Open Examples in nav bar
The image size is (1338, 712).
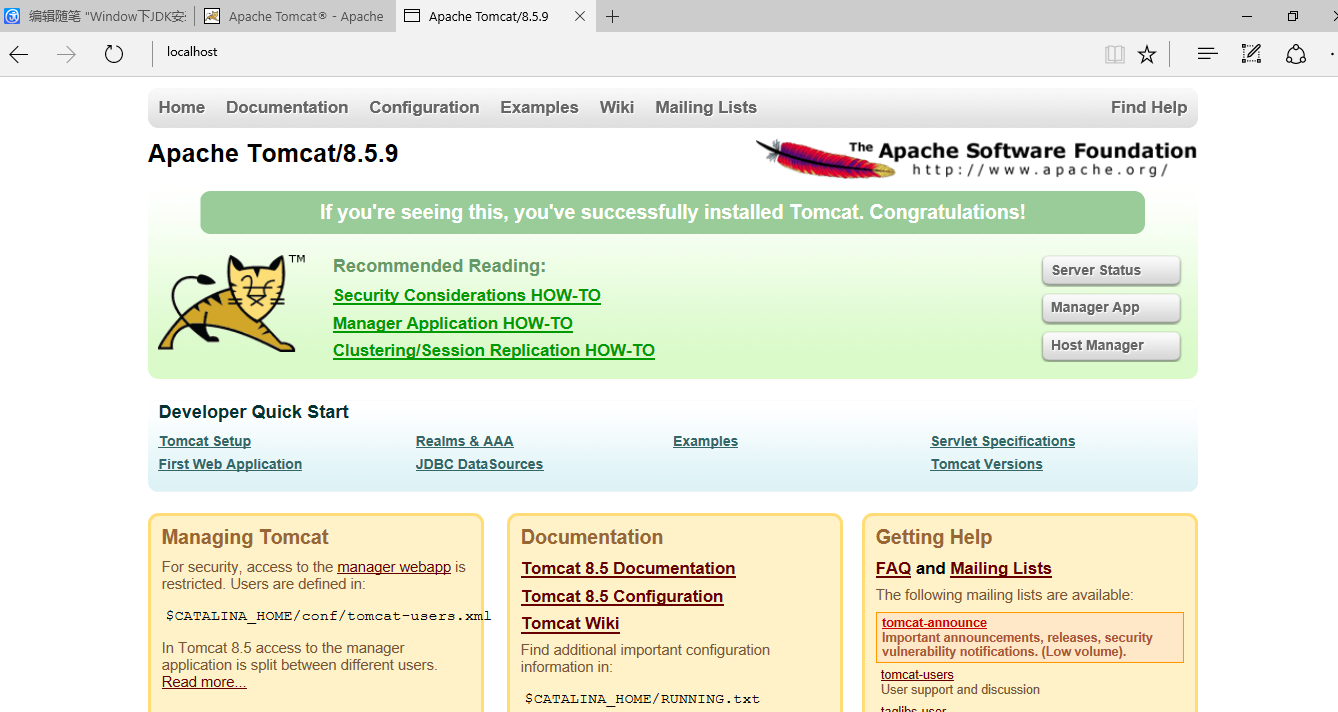click(x=539, y=107)
